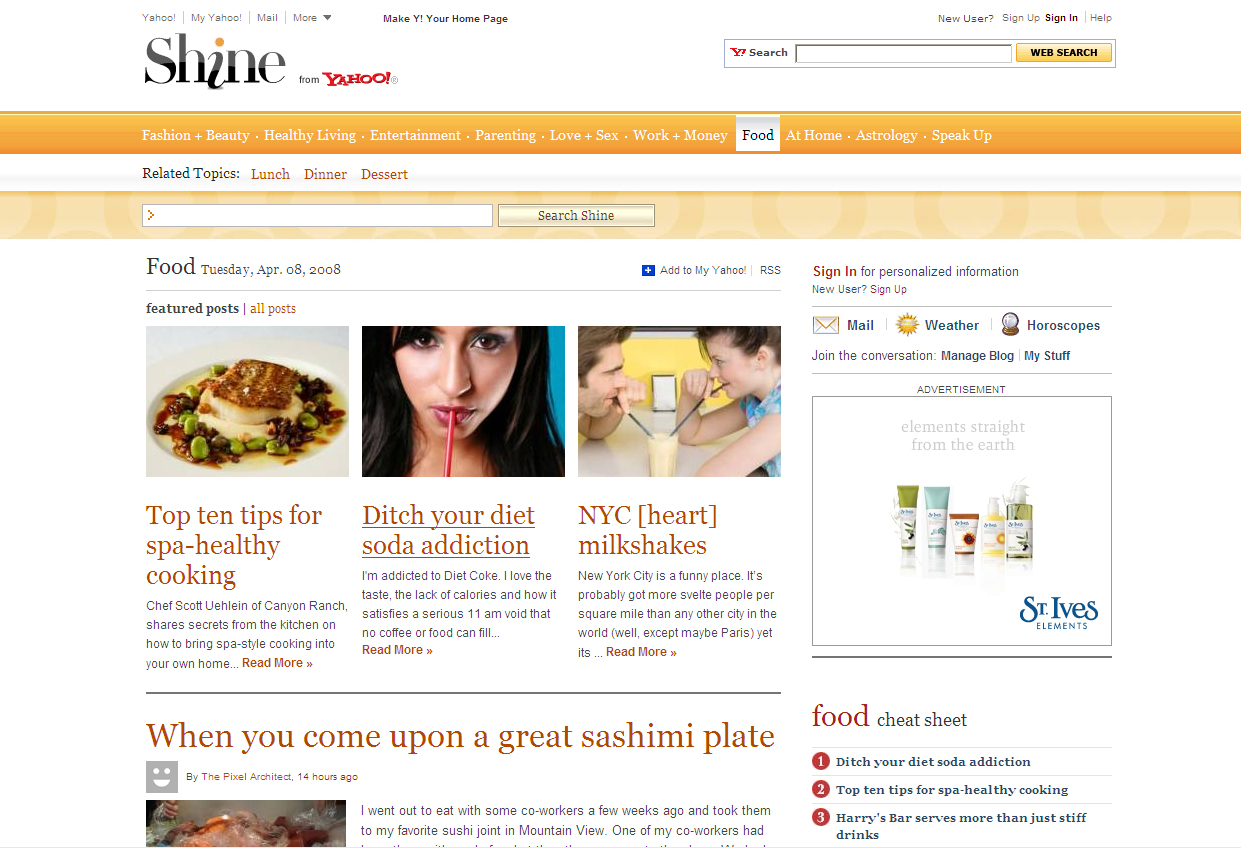1241x848 pixels.
Task: Click the Shine logo
Action: (x=215, y=61)
